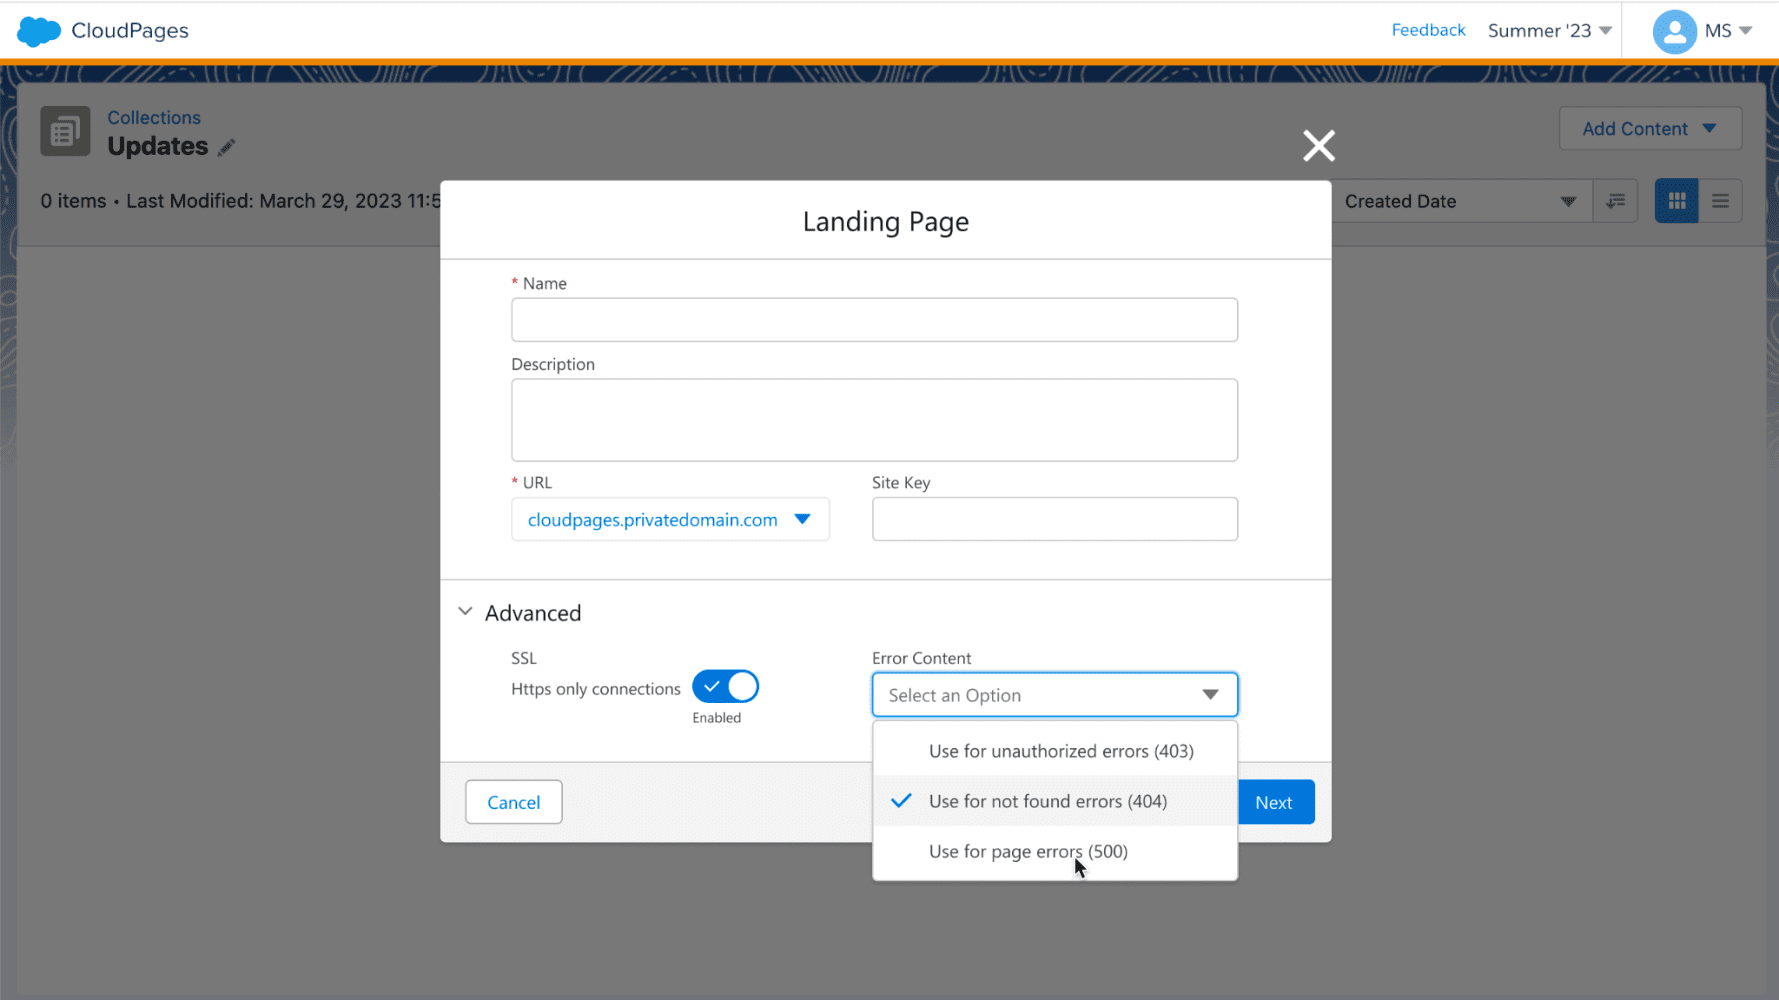
Task: Select Use for unauthorized errors (403)
Action: [1060, 751]
